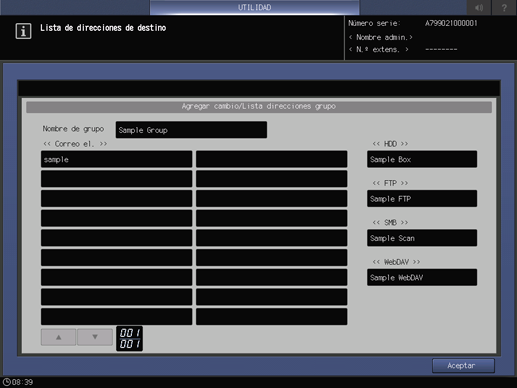Click the up arrow page button

(x=58, y=337)
